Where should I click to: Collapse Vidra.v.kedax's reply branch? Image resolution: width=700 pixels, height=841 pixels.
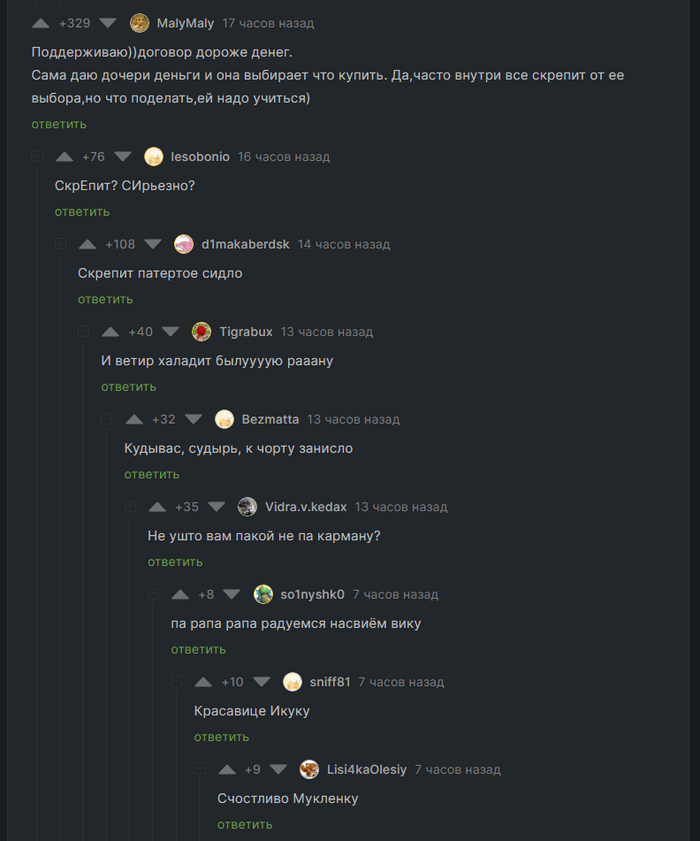tap(130, 507)
